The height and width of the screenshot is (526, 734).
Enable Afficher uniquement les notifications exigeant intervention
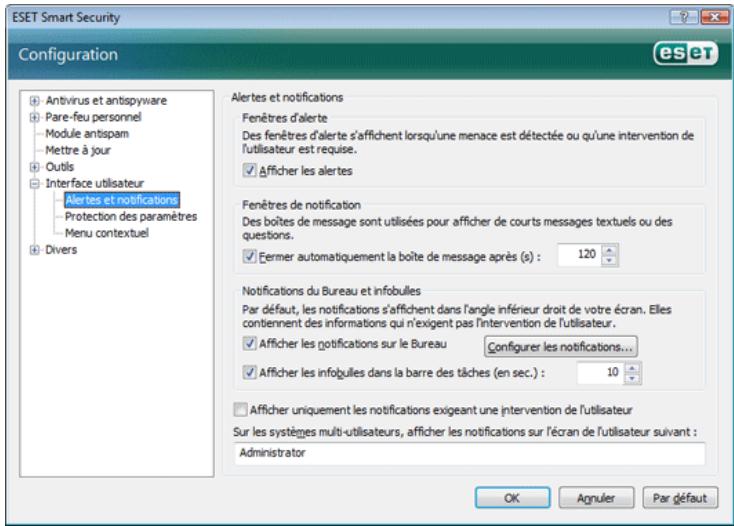240,410
